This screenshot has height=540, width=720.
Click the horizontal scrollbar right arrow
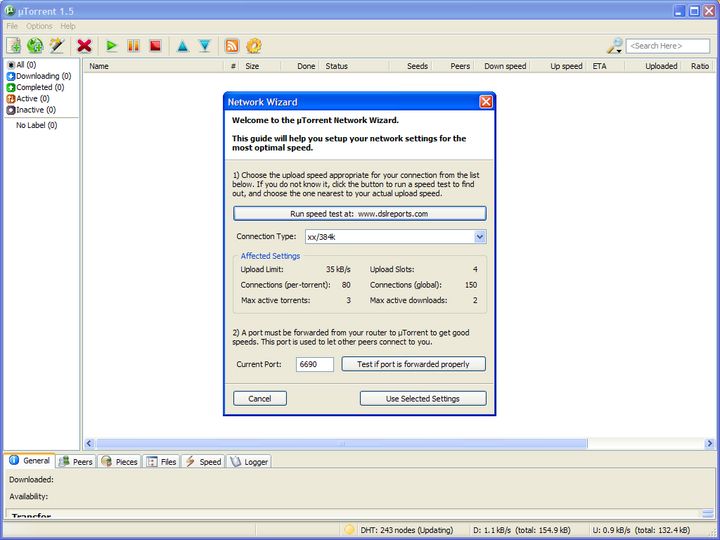[x=709, y=444]
